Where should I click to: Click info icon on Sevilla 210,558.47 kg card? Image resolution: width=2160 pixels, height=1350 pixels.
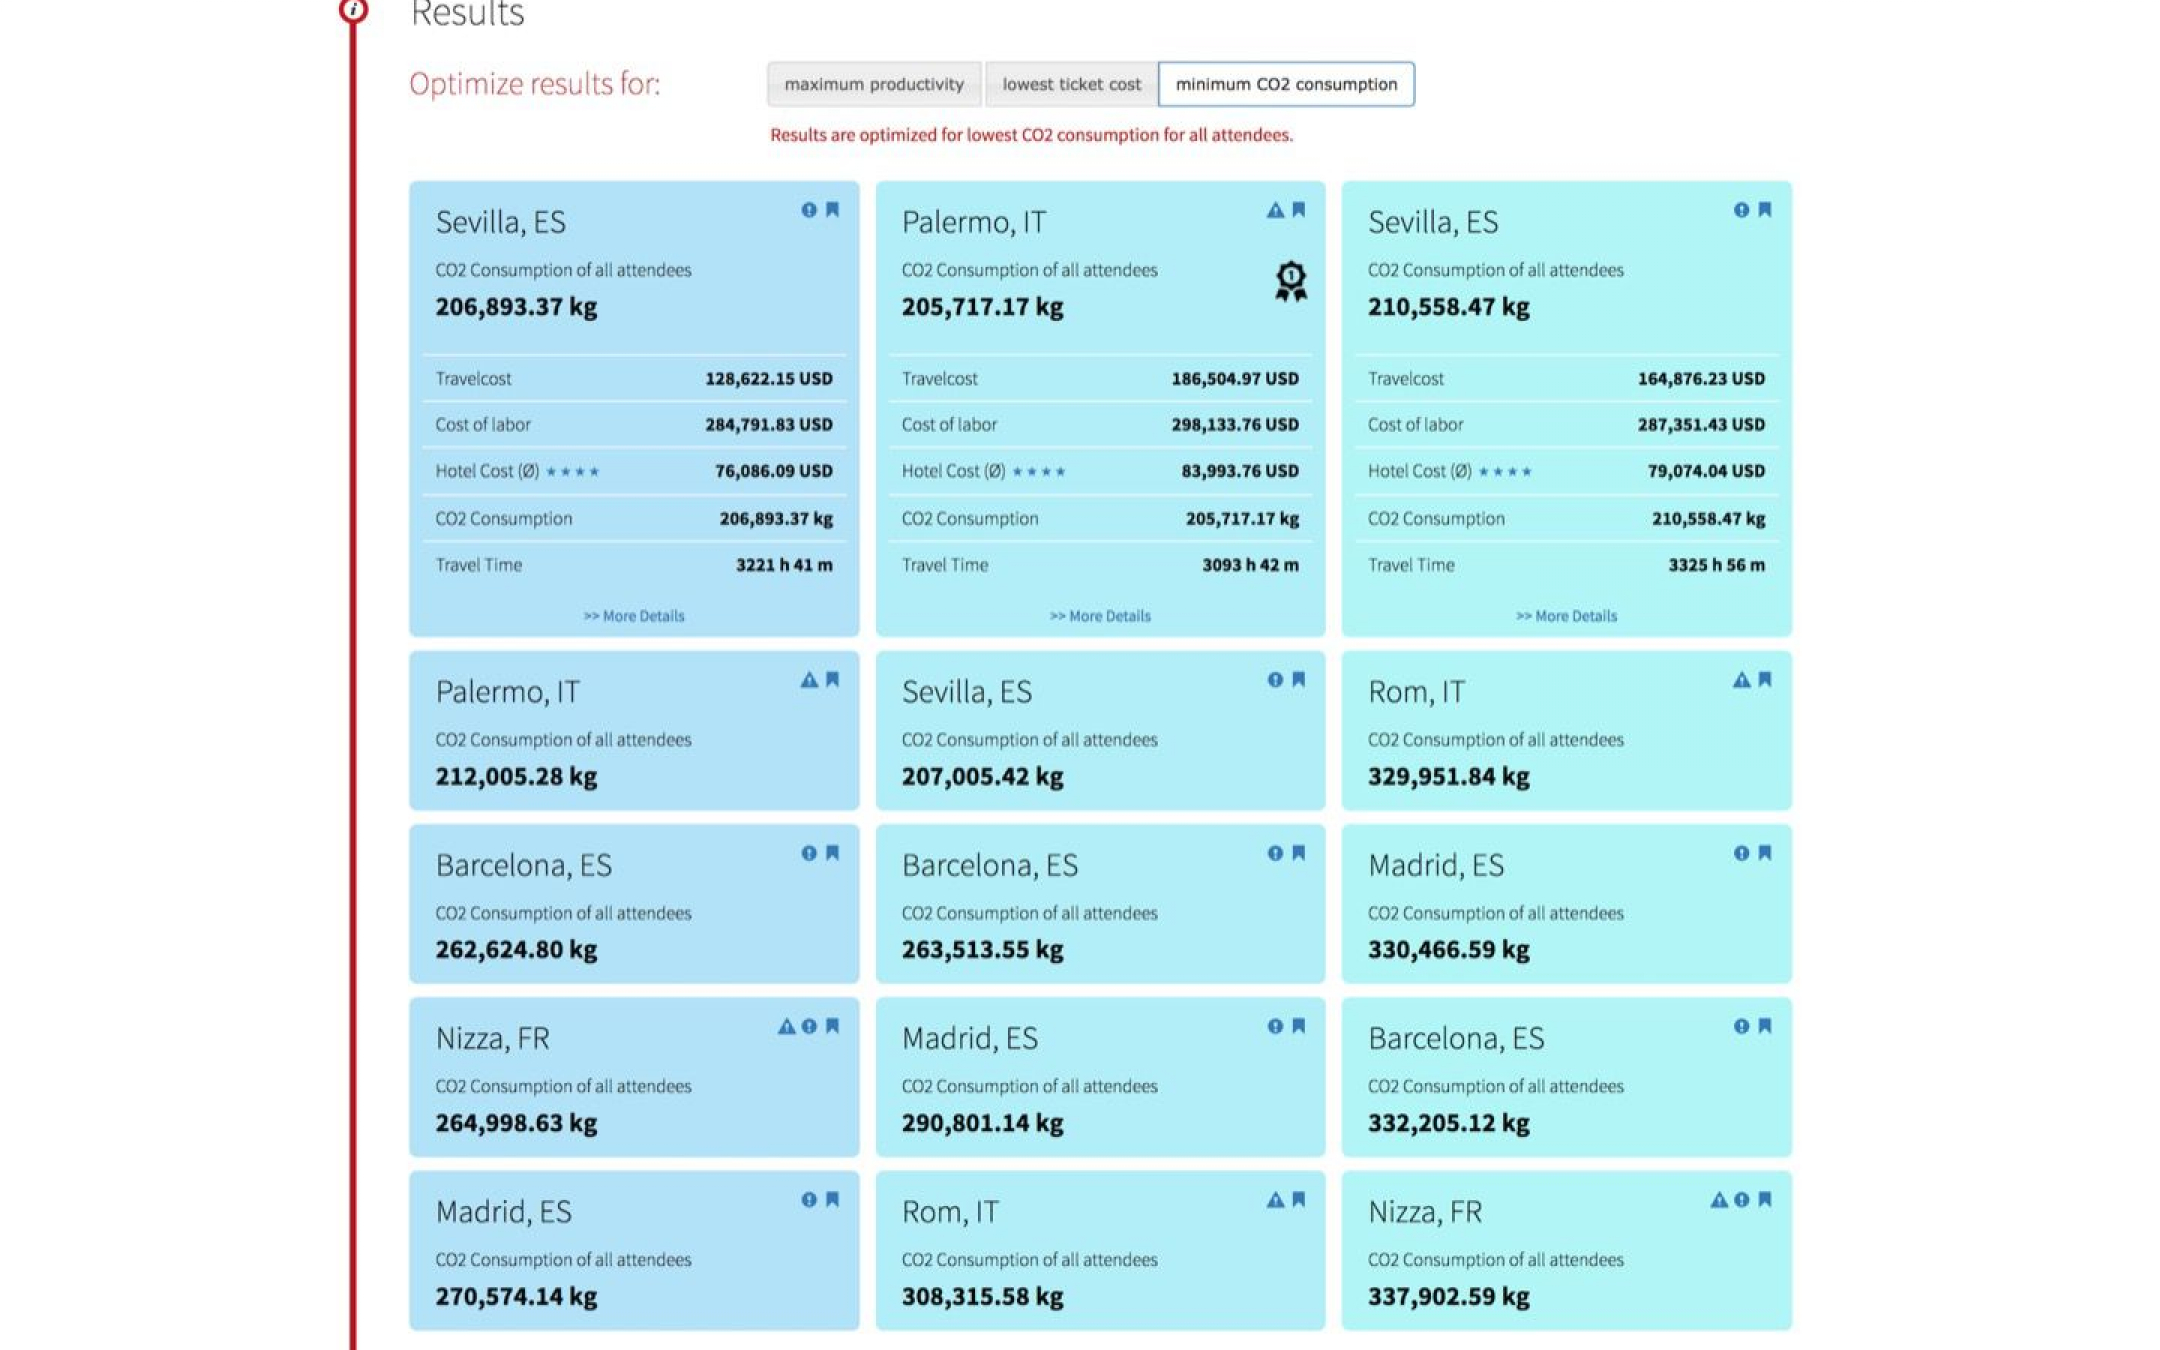pyautogui.click(x=1741, y=209)
